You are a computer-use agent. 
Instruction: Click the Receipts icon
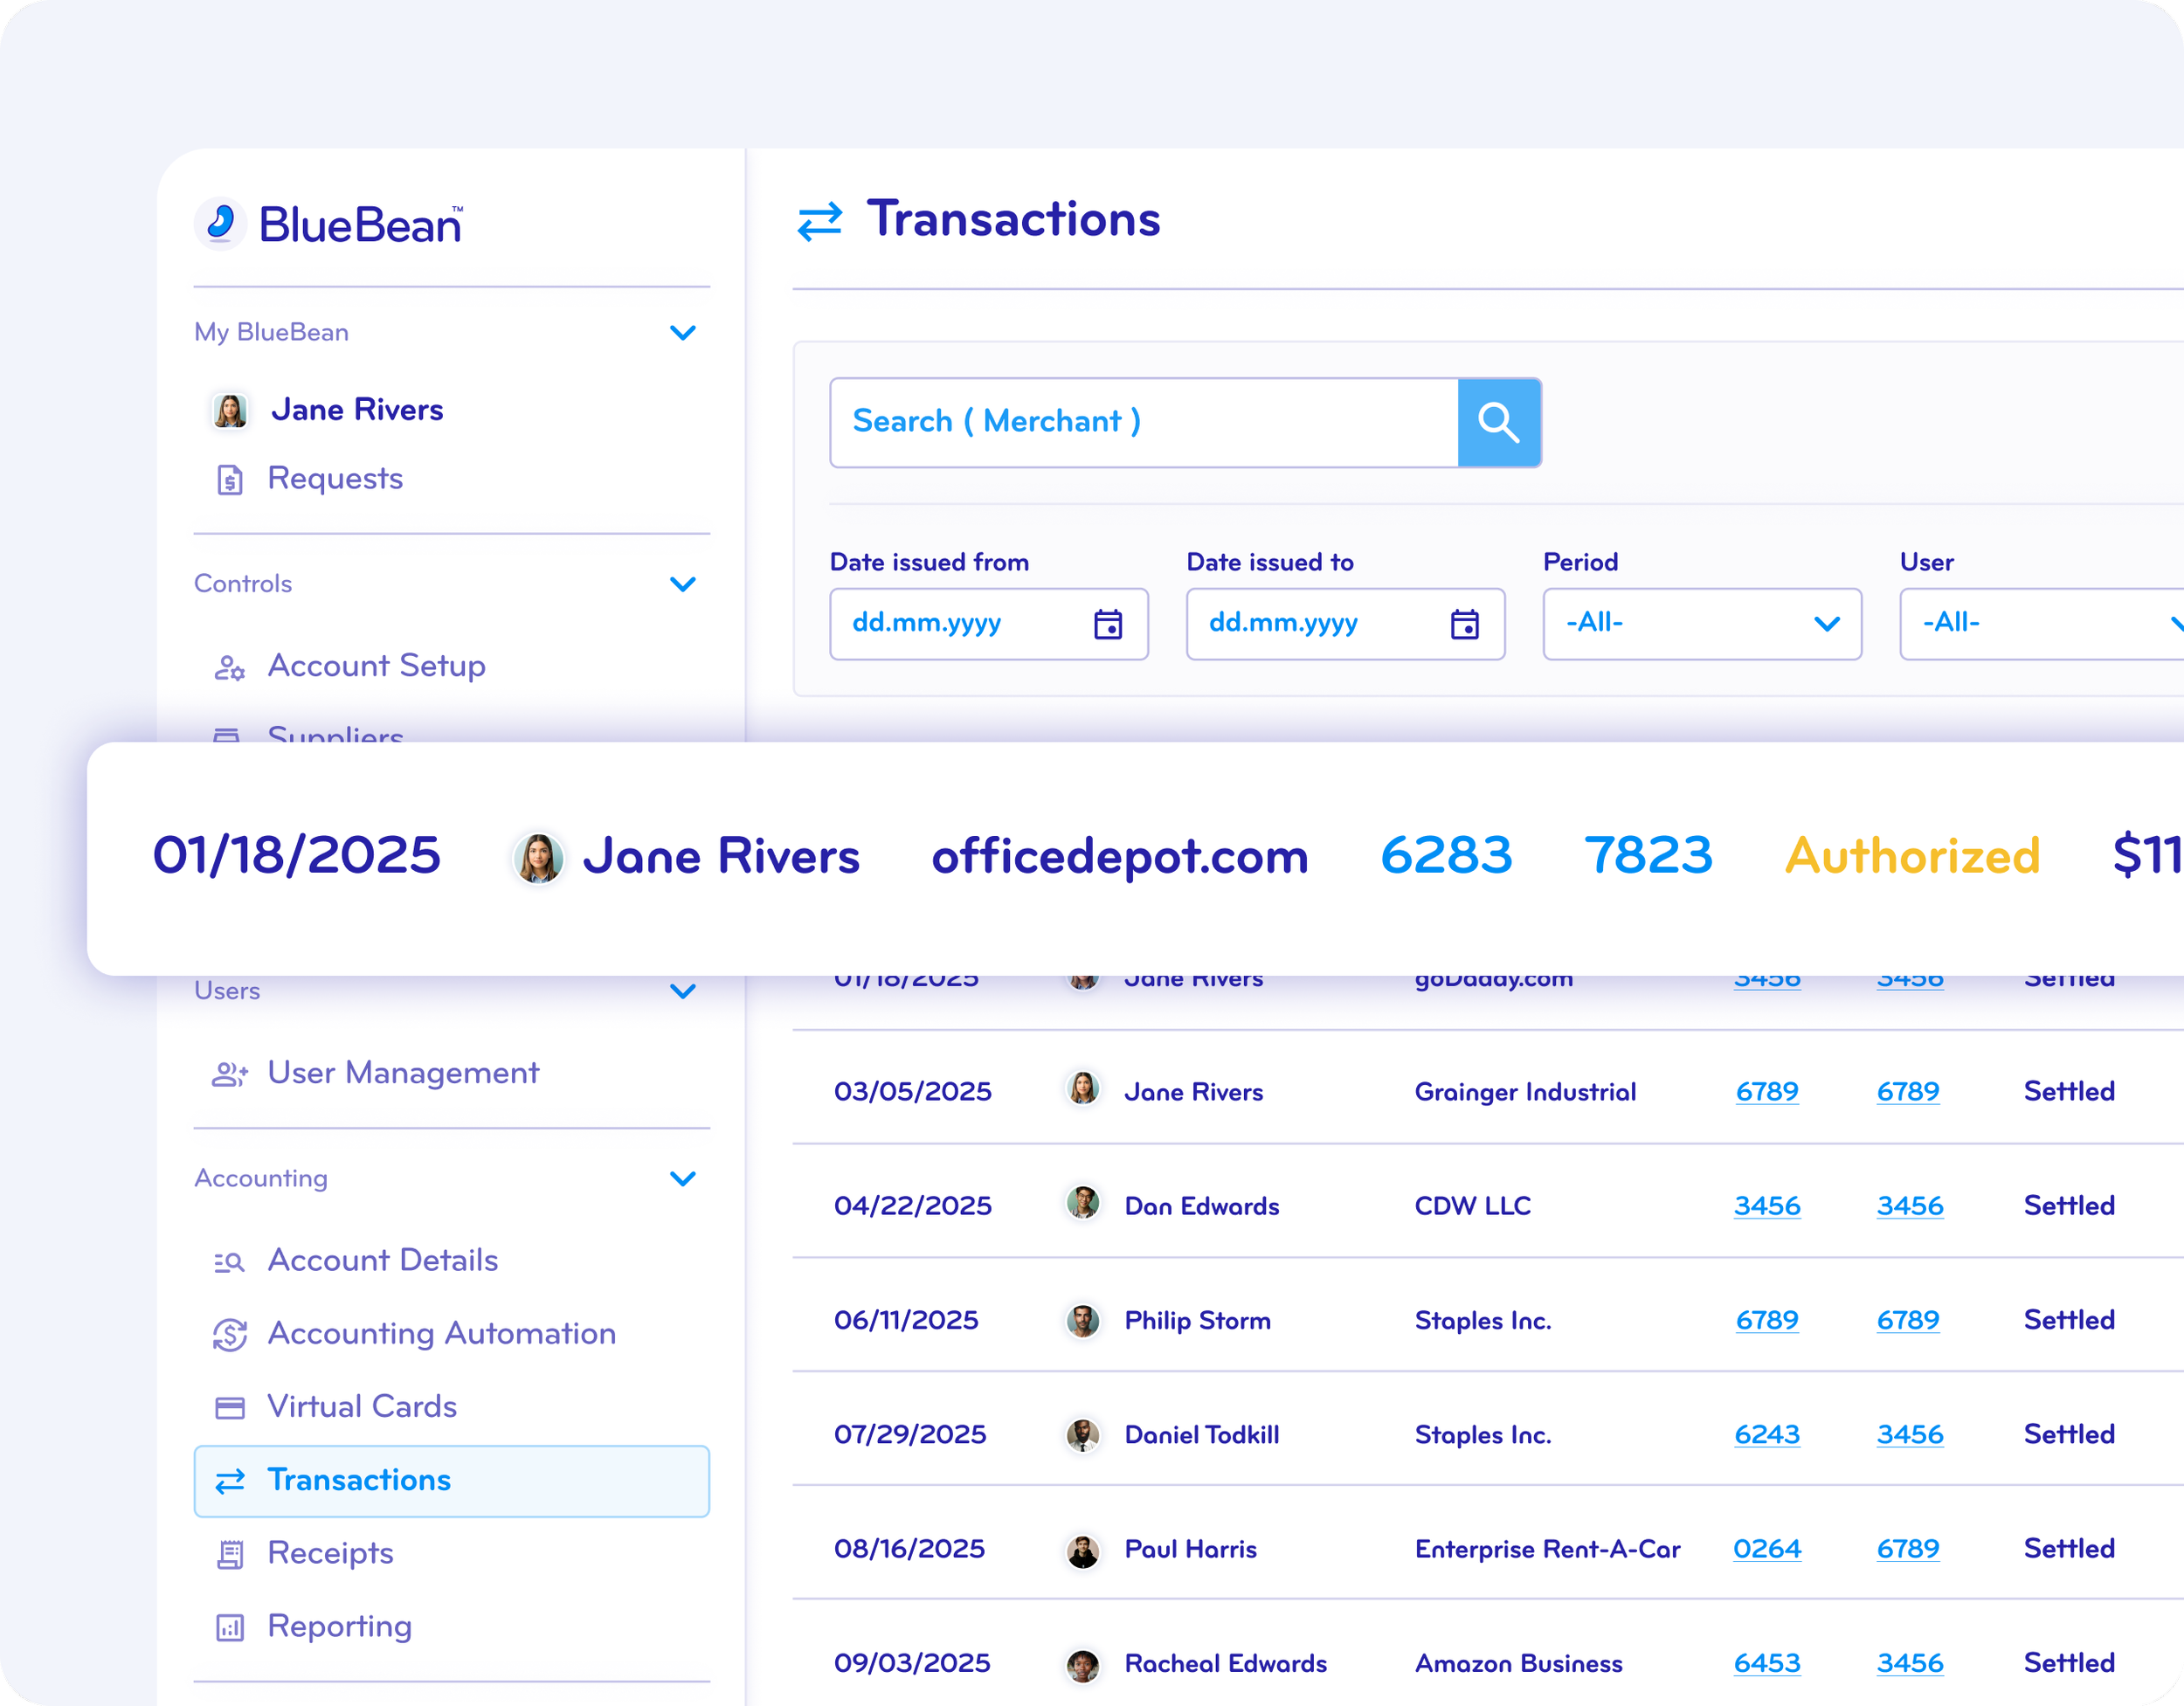230,1552
